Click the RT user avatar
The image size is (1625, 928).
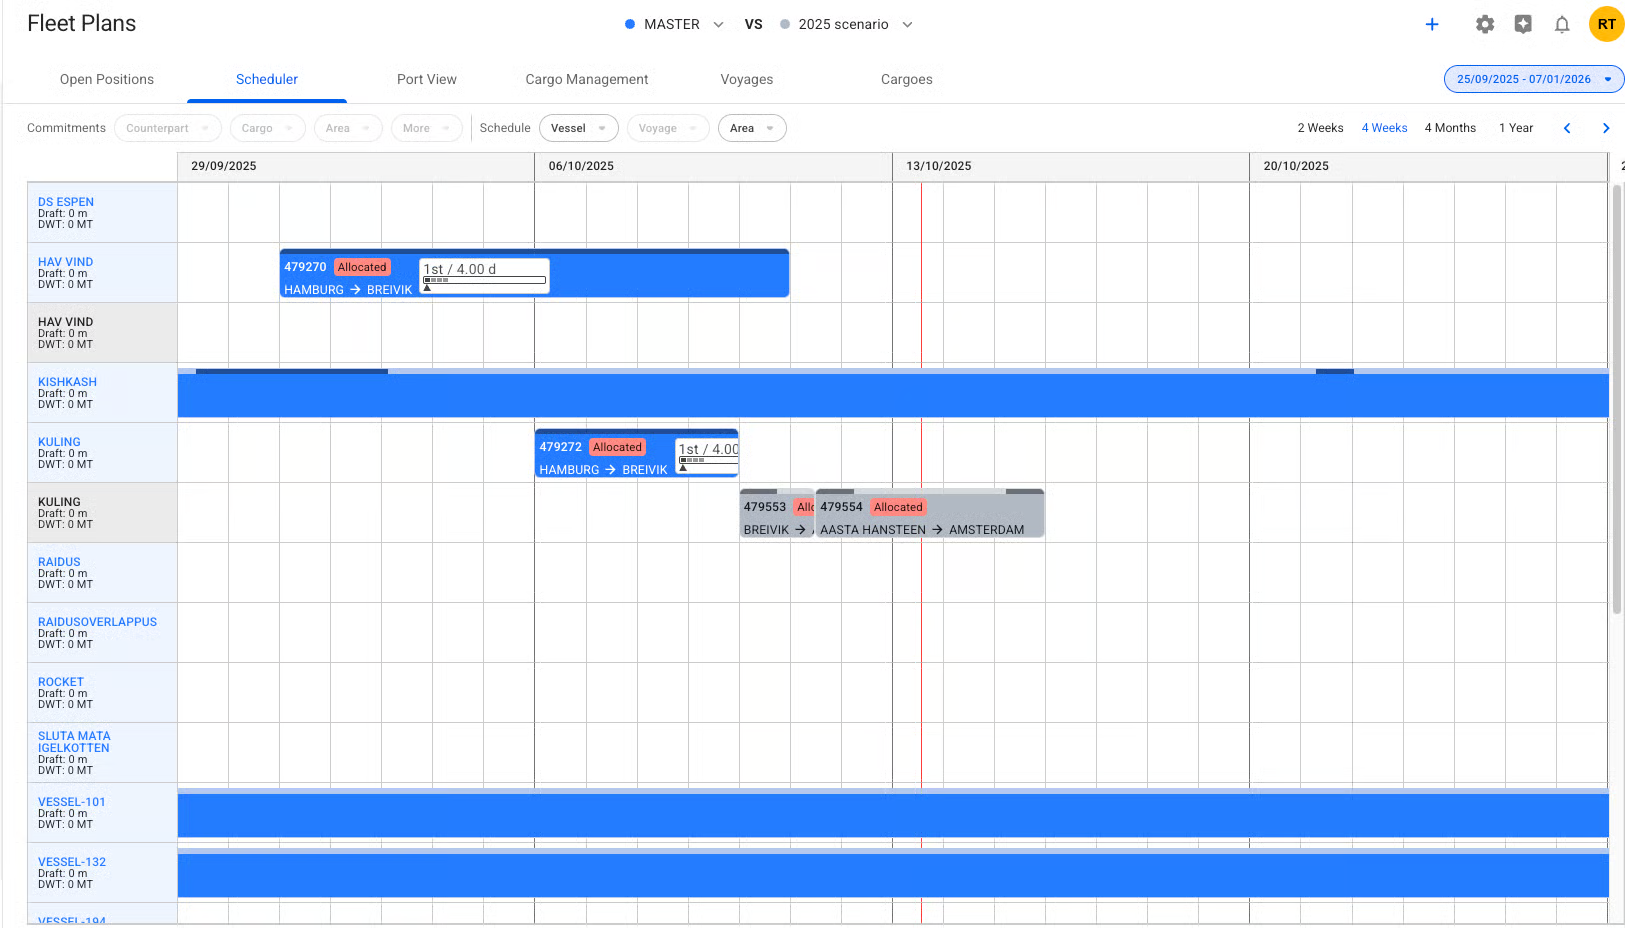point(1606,25)
